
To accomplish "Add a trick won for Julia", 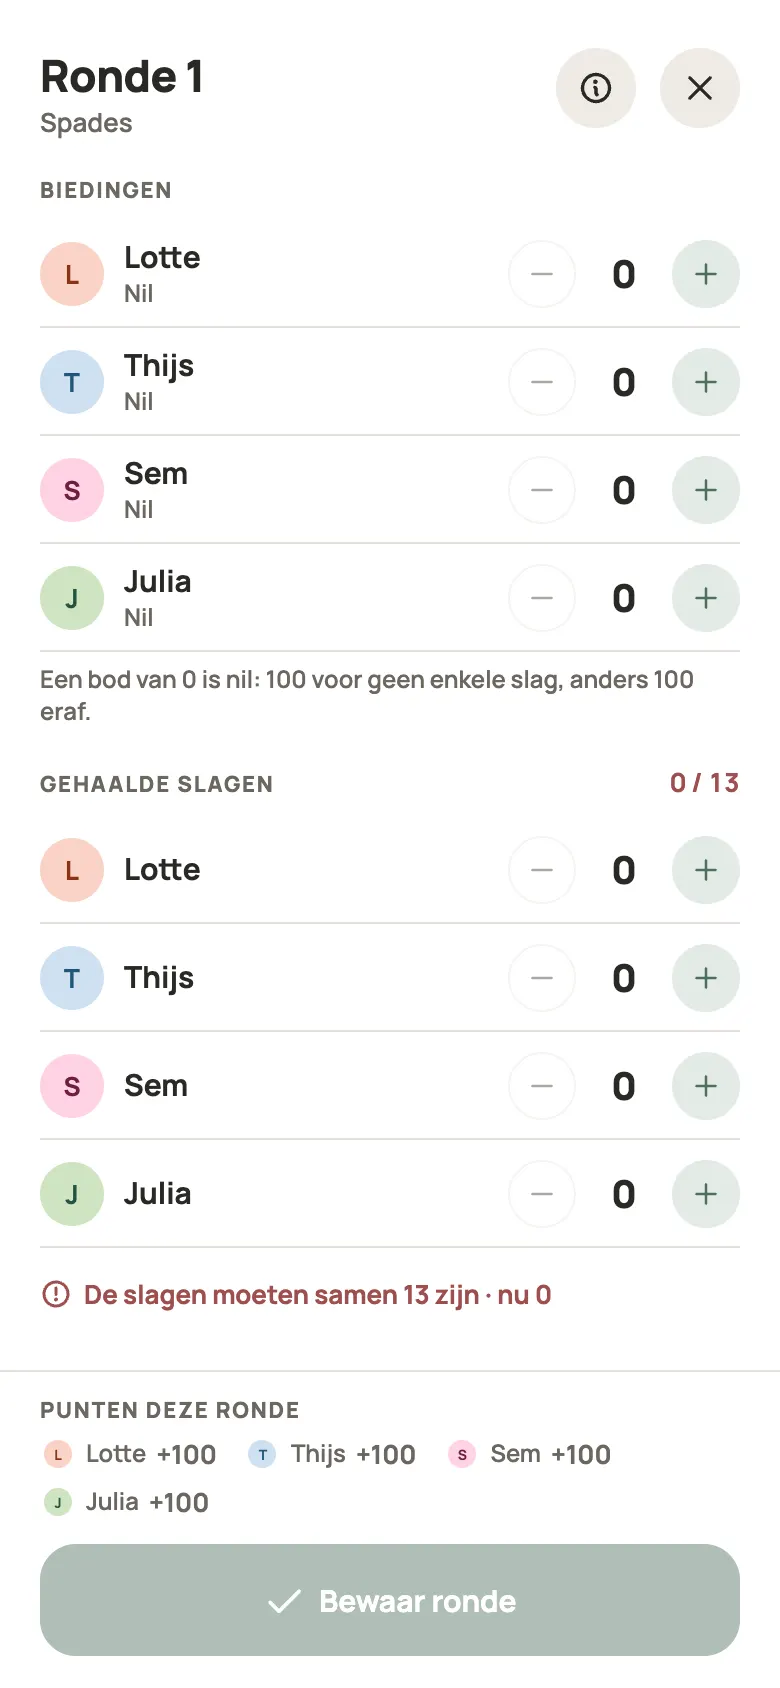I will [x=706, y=1194].
